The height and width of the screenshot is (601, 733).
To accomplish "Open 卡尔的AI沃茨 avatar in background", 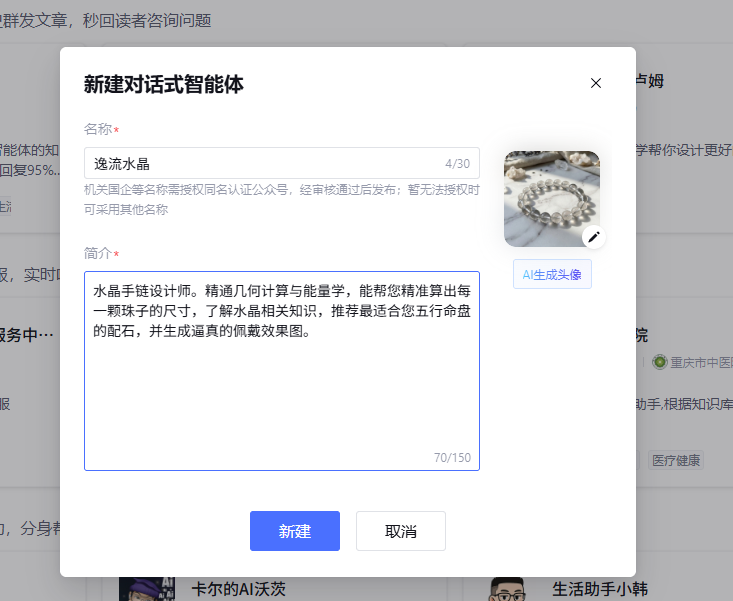I will pos(147,589).
